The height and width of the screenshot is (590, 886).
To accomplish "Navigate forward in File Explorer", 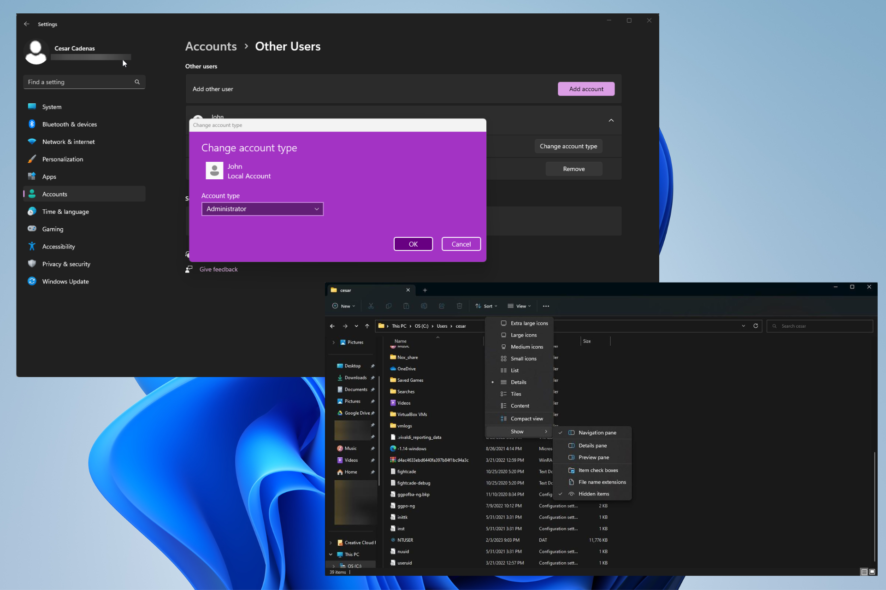I will click(345, 326).
